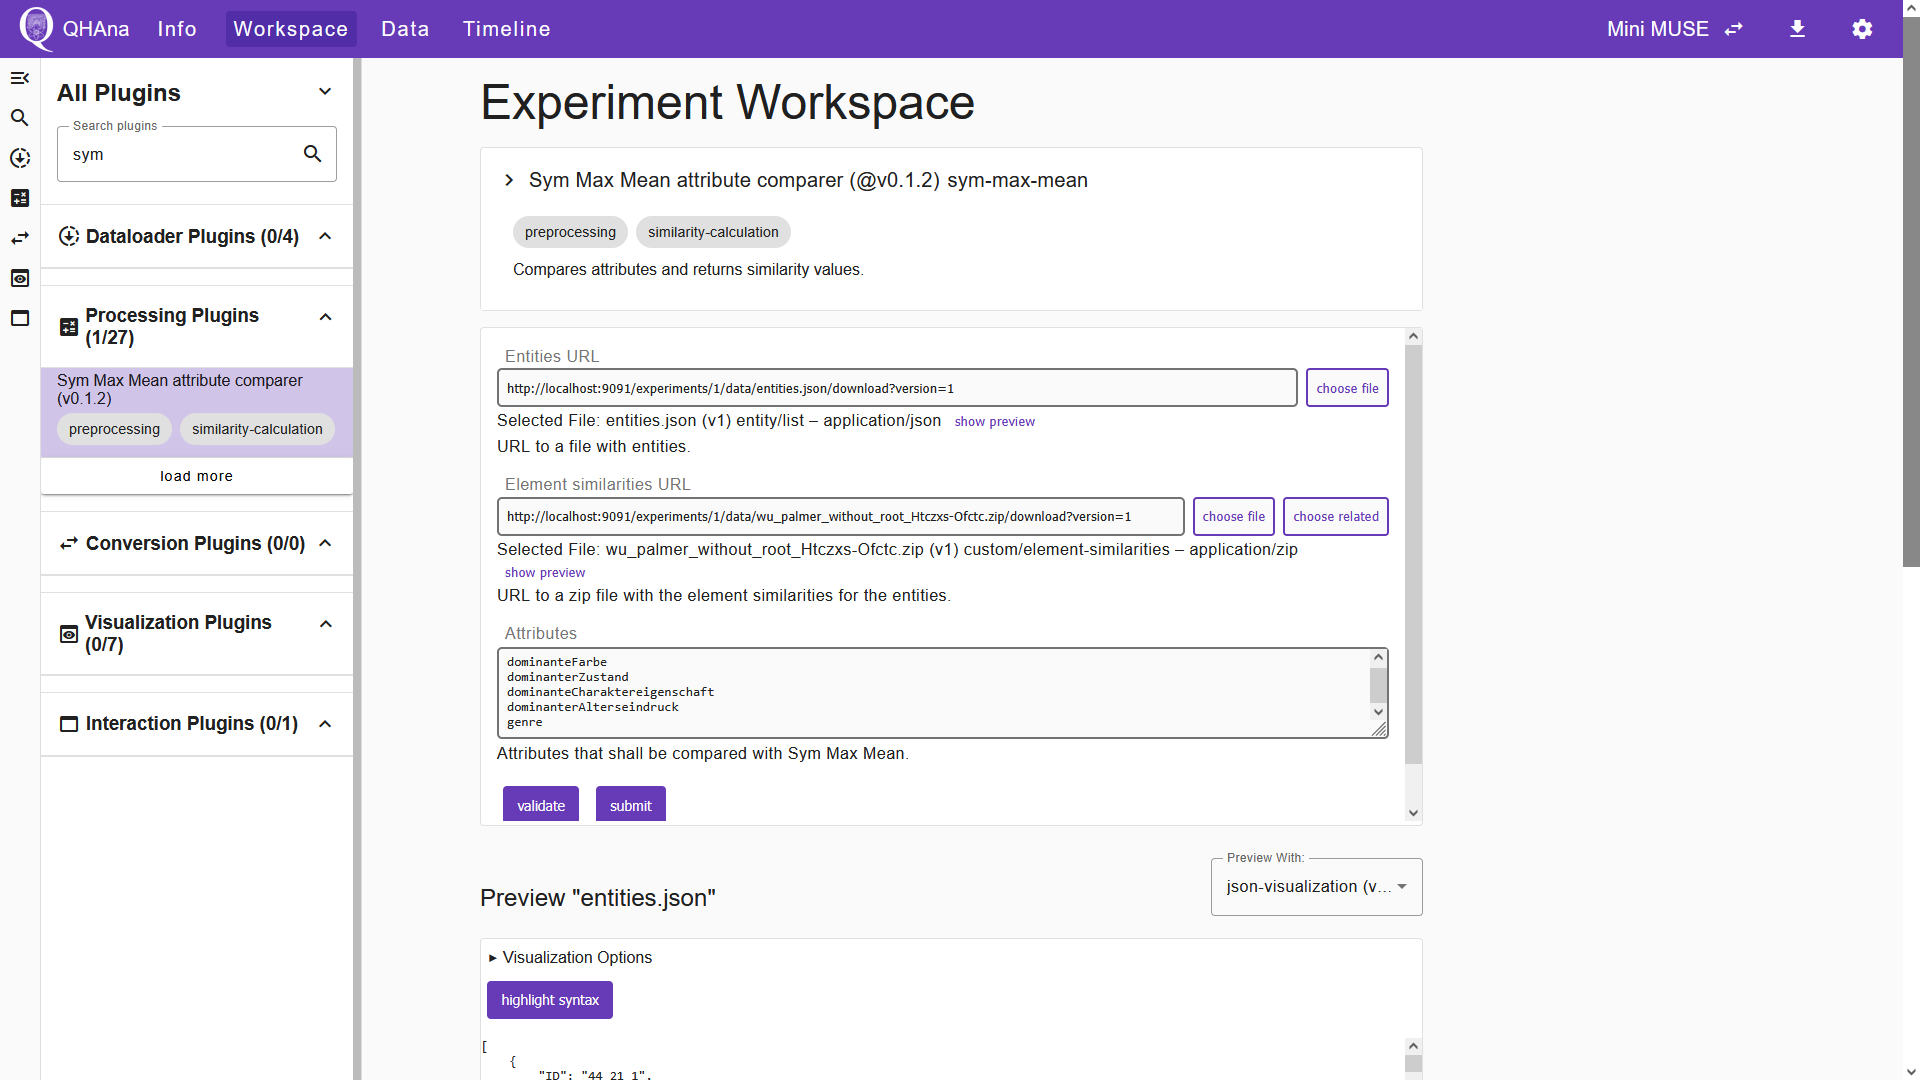The image size is (1920, 1080).
Task: Expand the Sym Max Mean plugin details chevron
Action: pos(509,180)
